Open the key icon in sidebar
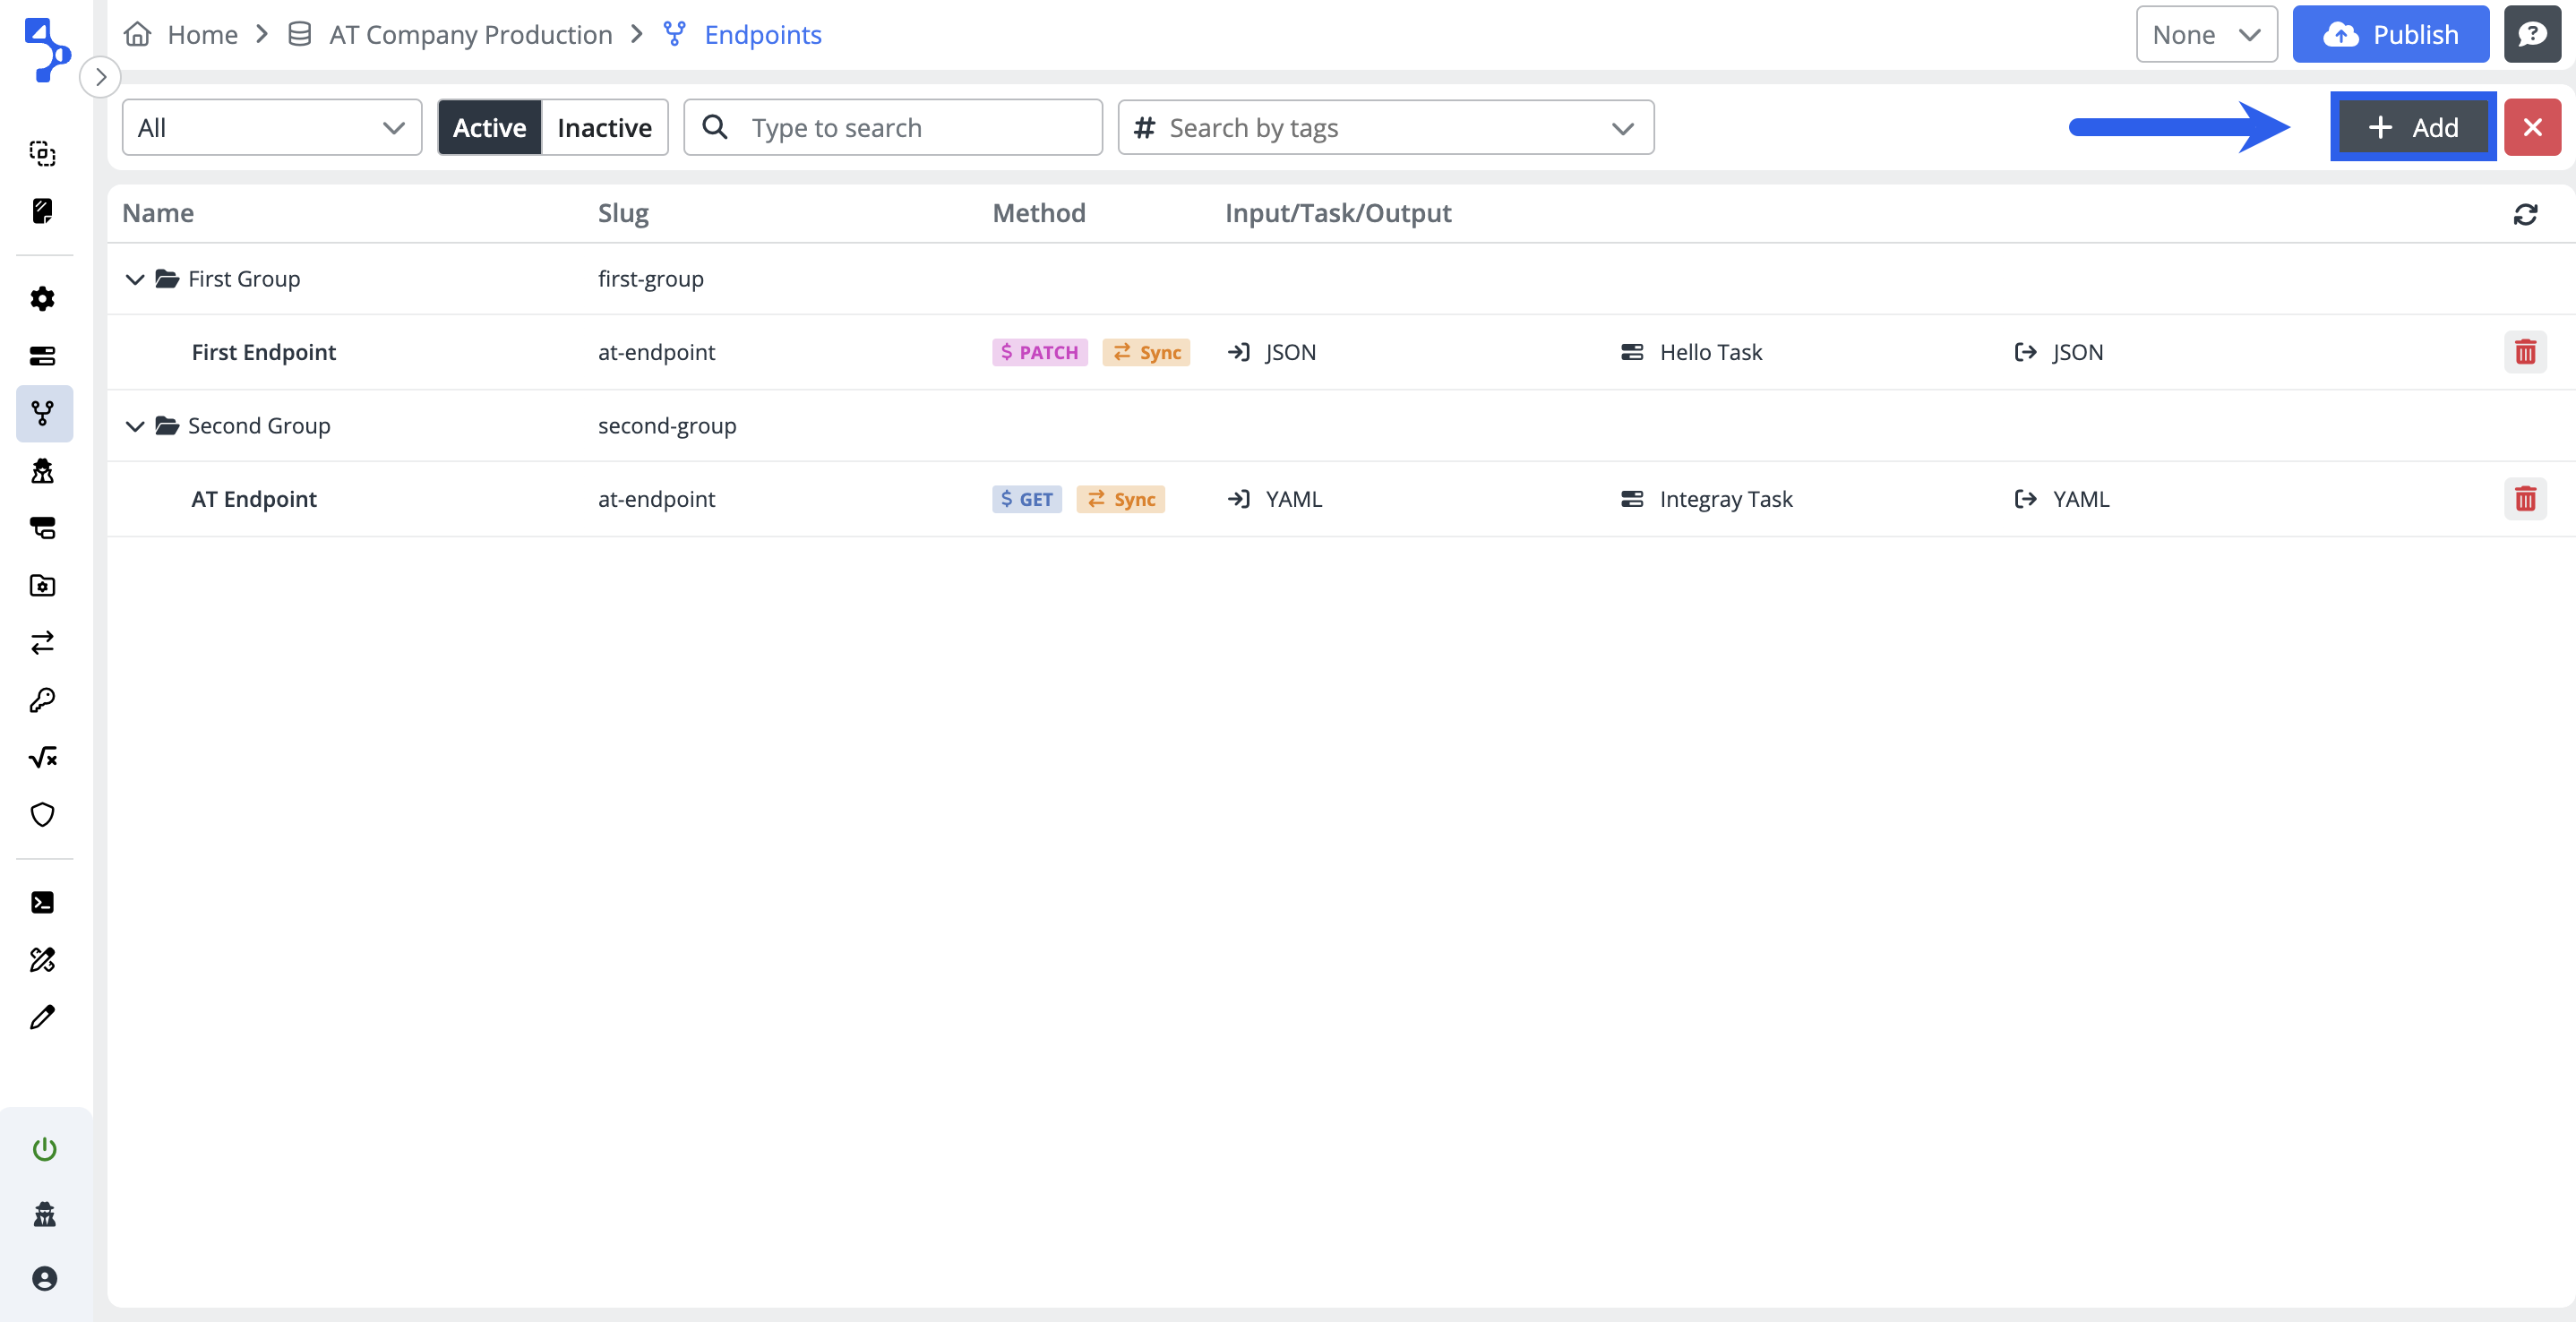This screenshot has width=2576, height=1322. [x=42, y=700]
